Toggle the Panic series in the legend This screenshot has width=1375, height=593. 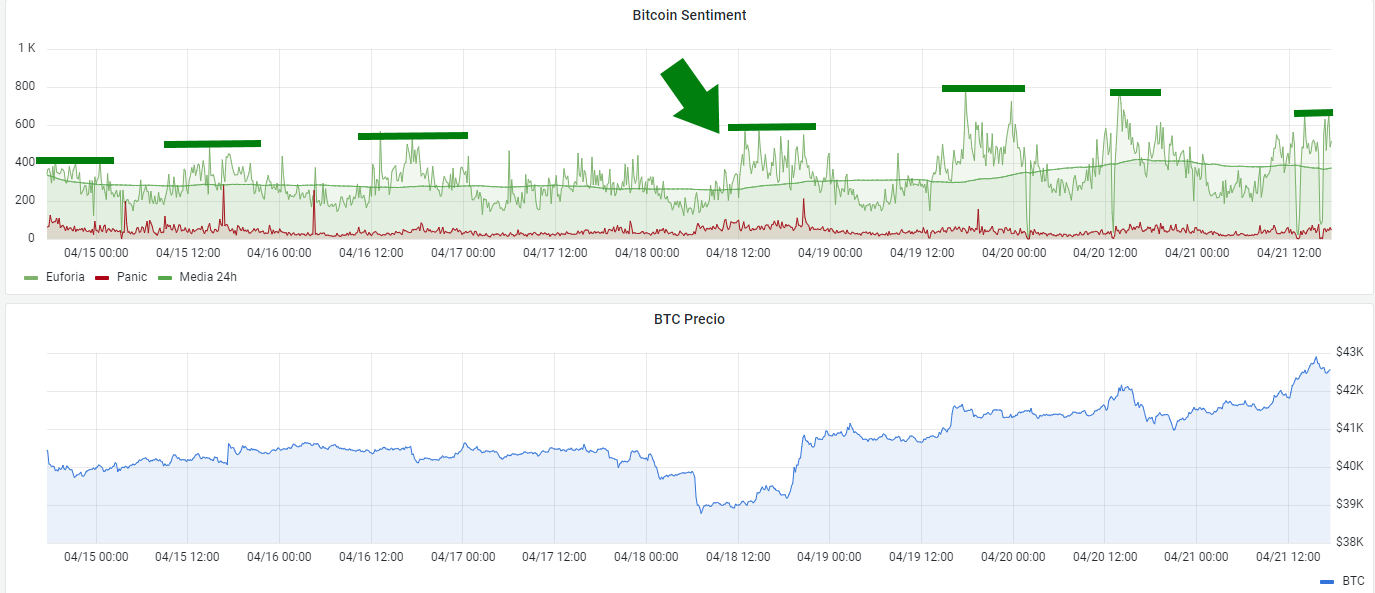(x=131, y=276)
